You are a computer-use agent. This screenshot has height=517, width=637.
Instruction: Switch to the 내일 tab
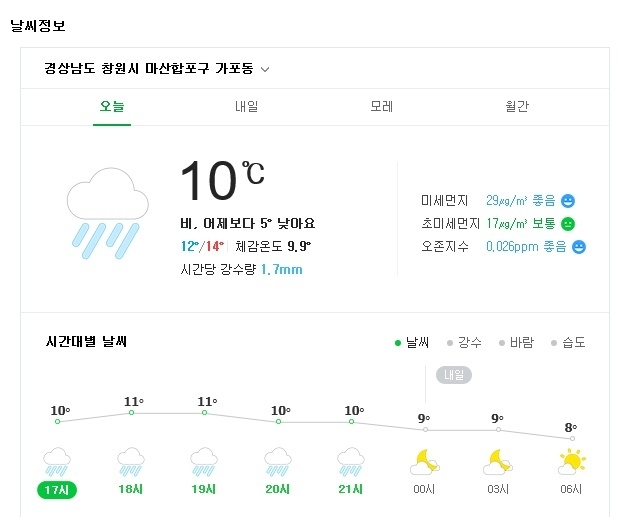pos(246,106)
